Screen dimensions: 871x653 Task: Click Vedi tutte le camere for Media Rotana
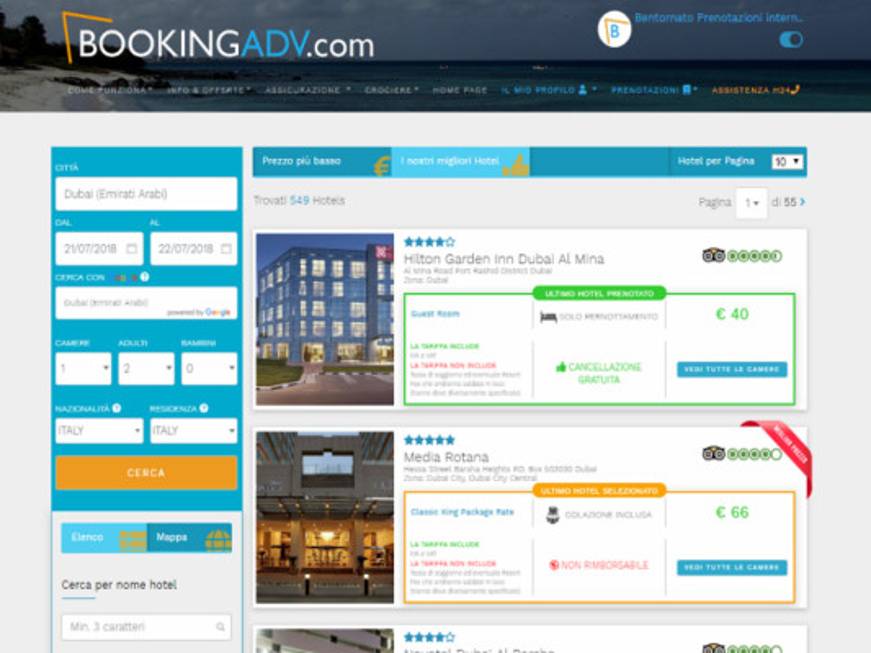732,567
